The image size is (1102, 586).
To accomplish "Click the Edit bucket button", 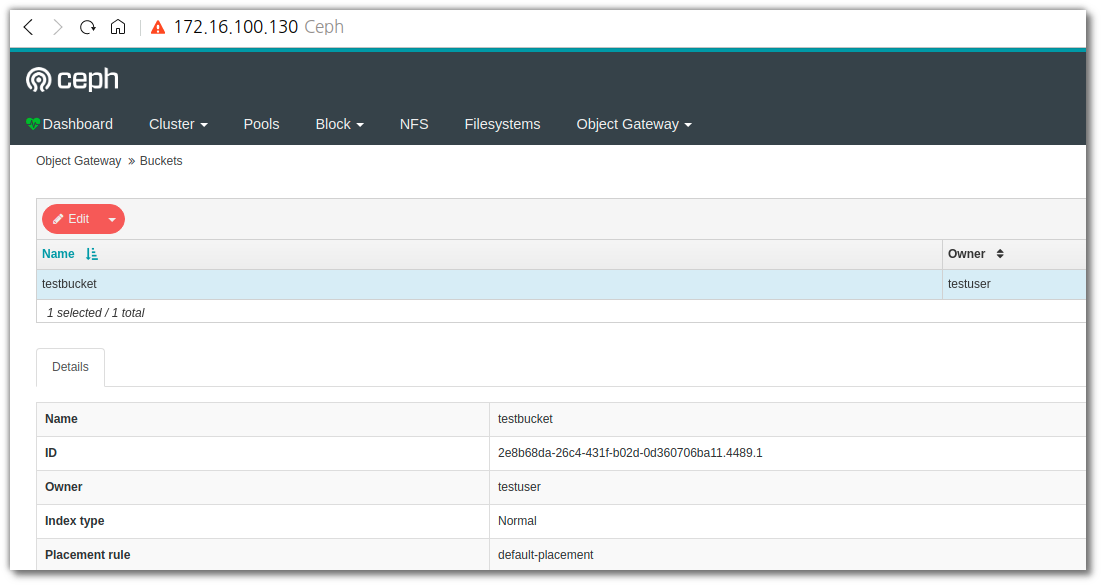I will click(x=72, y=219).
